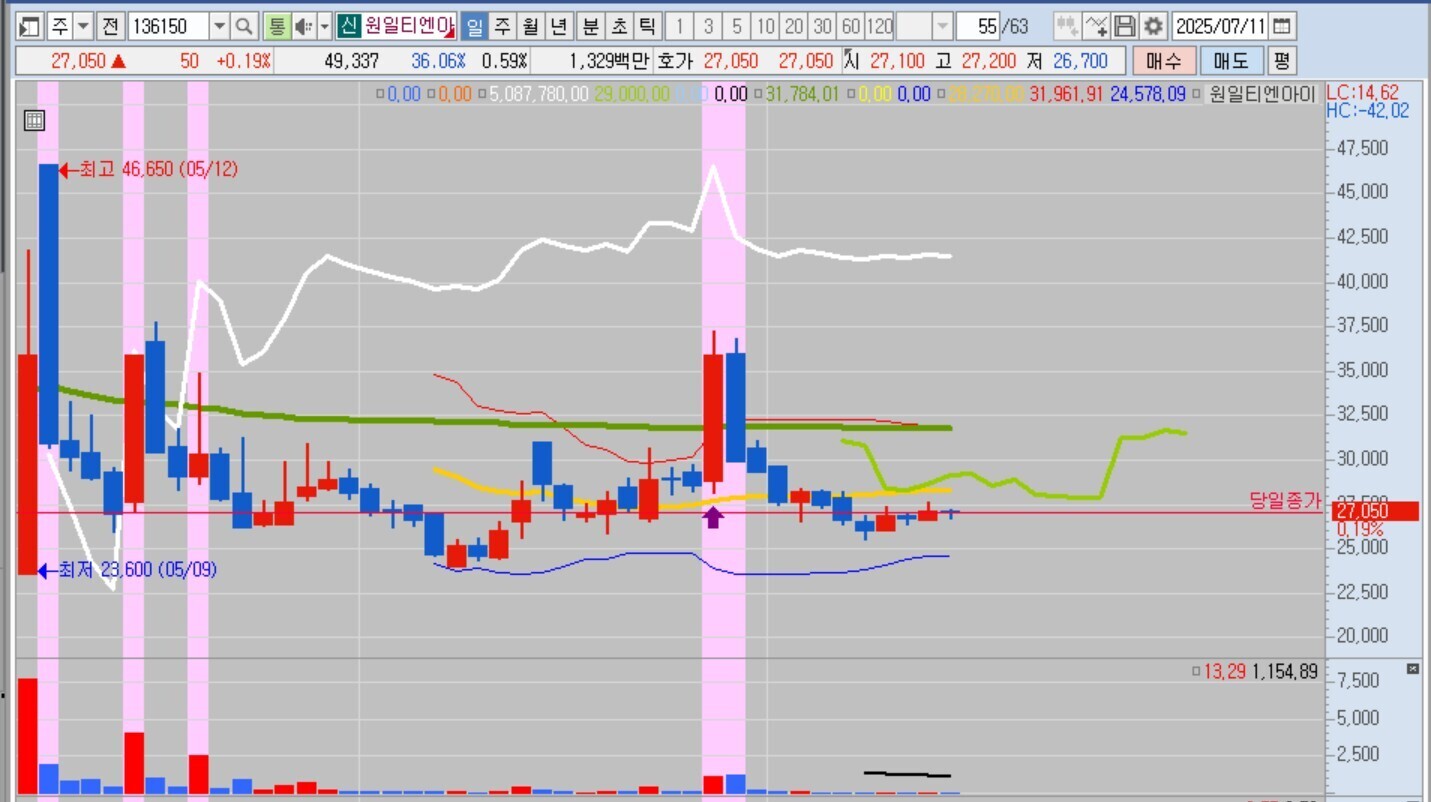Screen dimensions: 1431x802
Task: Switch to the 월 monthly chart tab
Action: 530,26
